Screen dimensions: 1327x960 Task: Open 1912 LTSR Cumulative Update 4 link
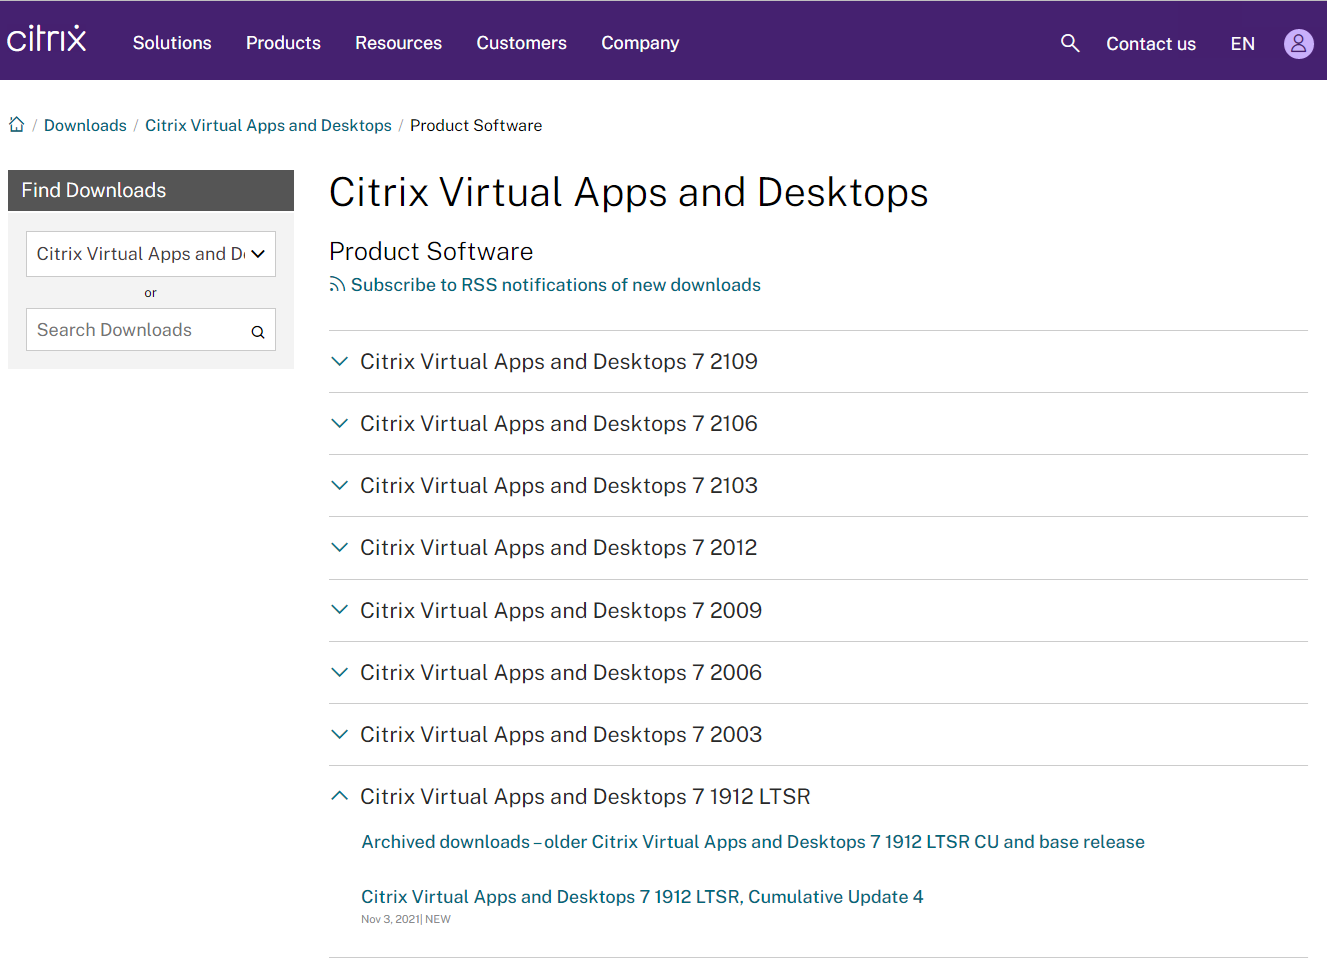pos(642,897)
